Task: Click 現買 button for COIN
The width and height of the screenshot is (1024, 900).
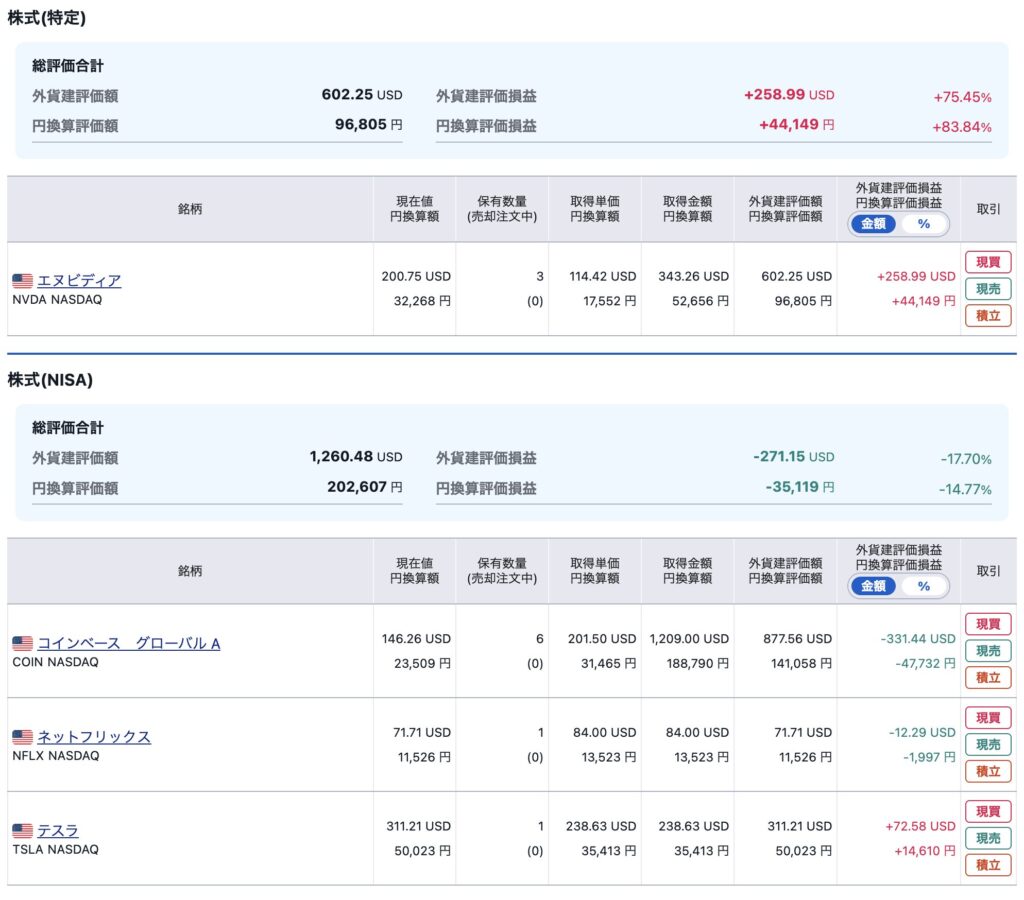Action: pyautogui.click(x=988, y=624)
